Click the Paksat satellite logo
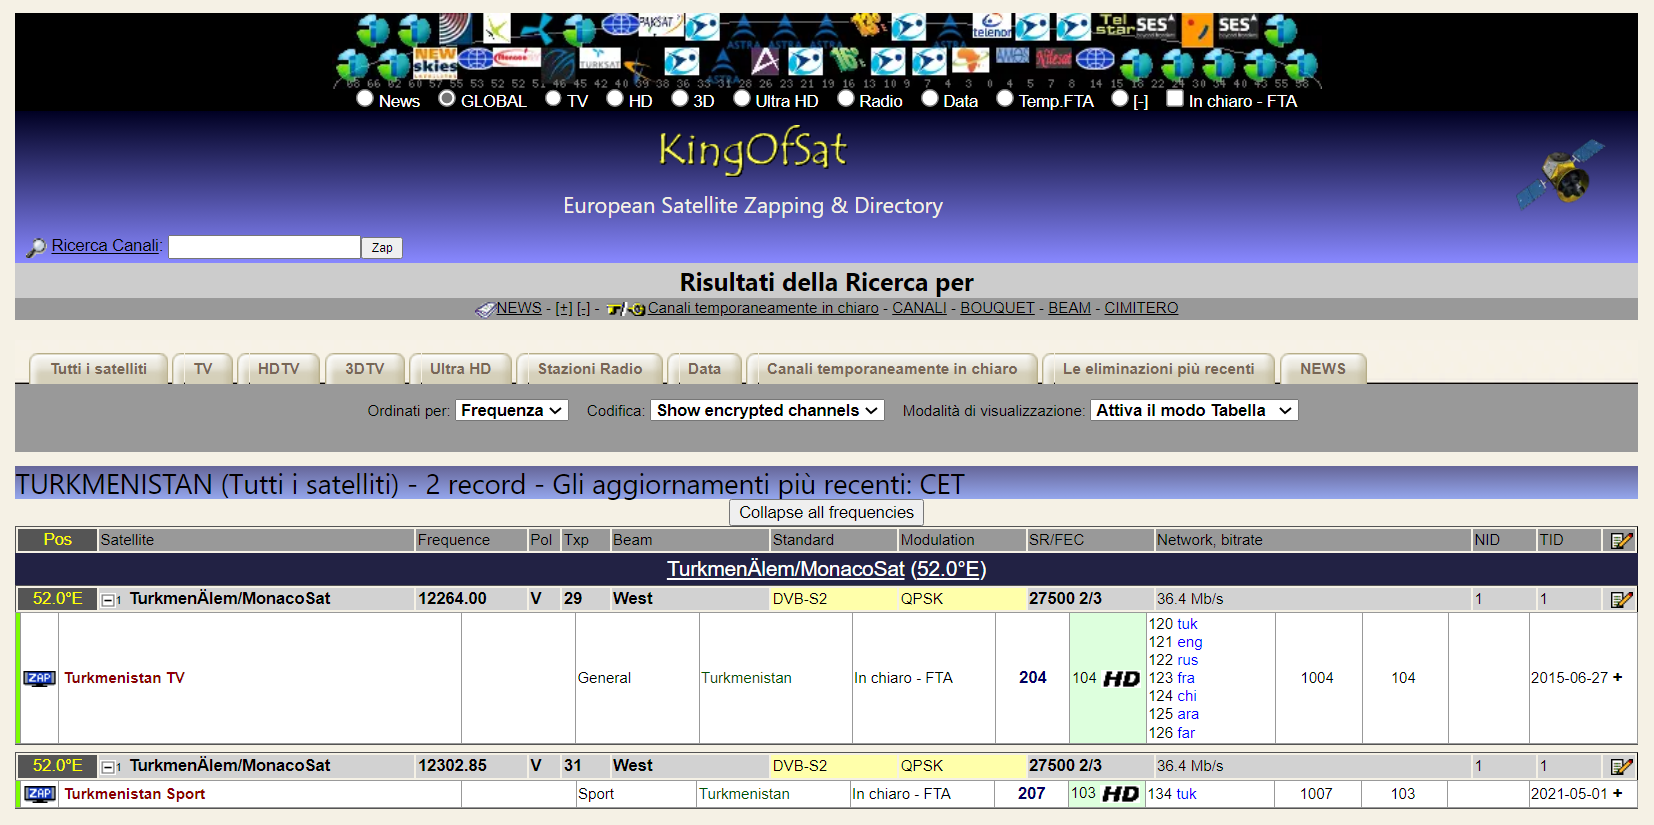 660,25
